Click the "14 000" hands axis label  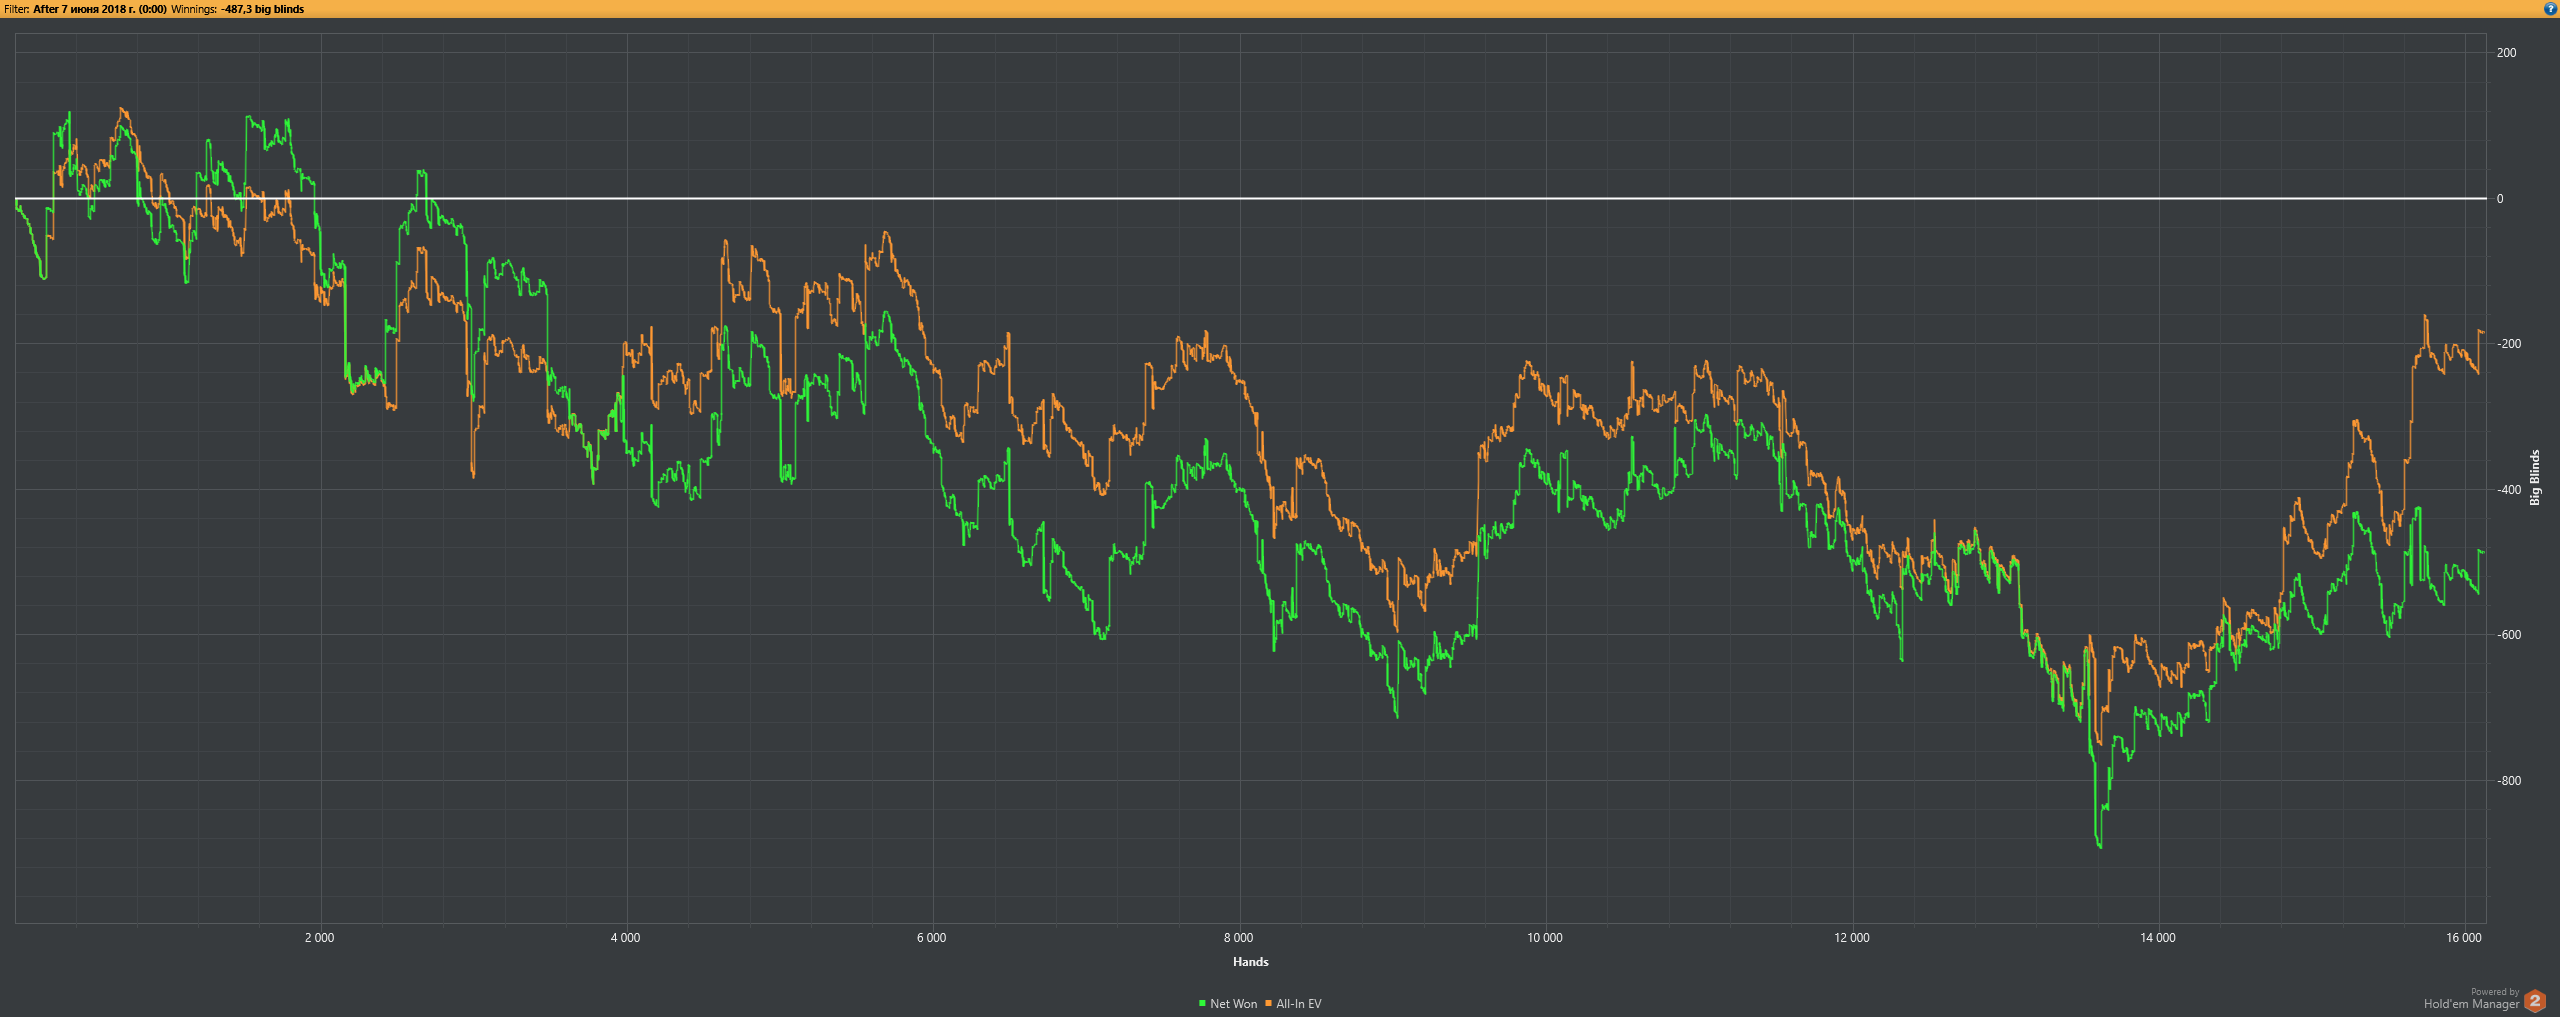2158,938
